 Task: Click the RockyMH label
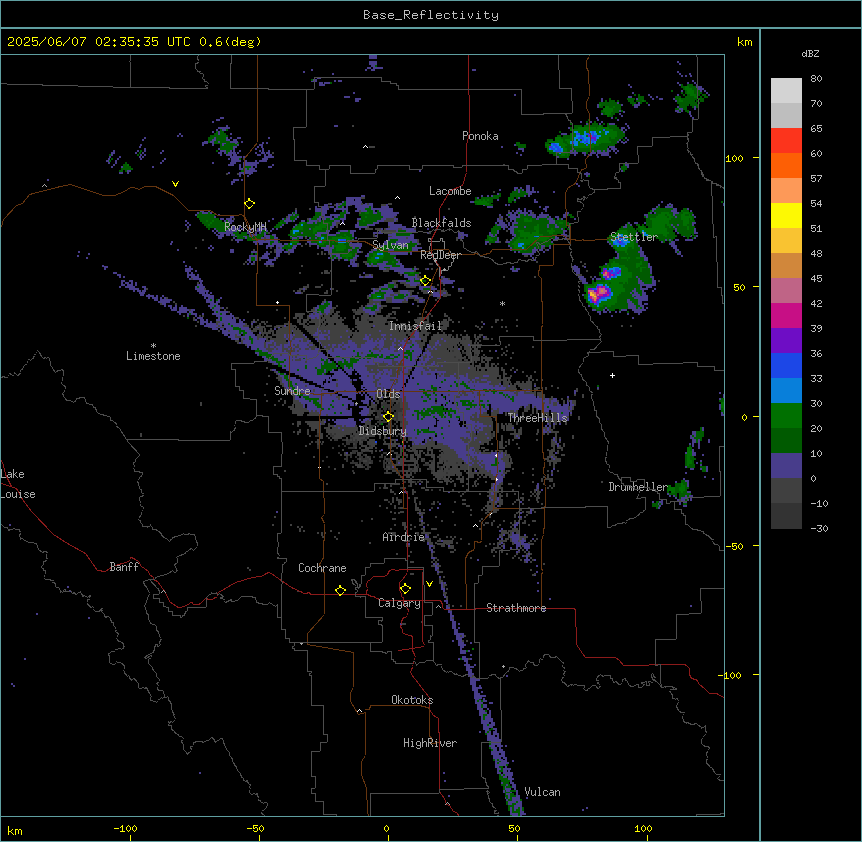245,227
